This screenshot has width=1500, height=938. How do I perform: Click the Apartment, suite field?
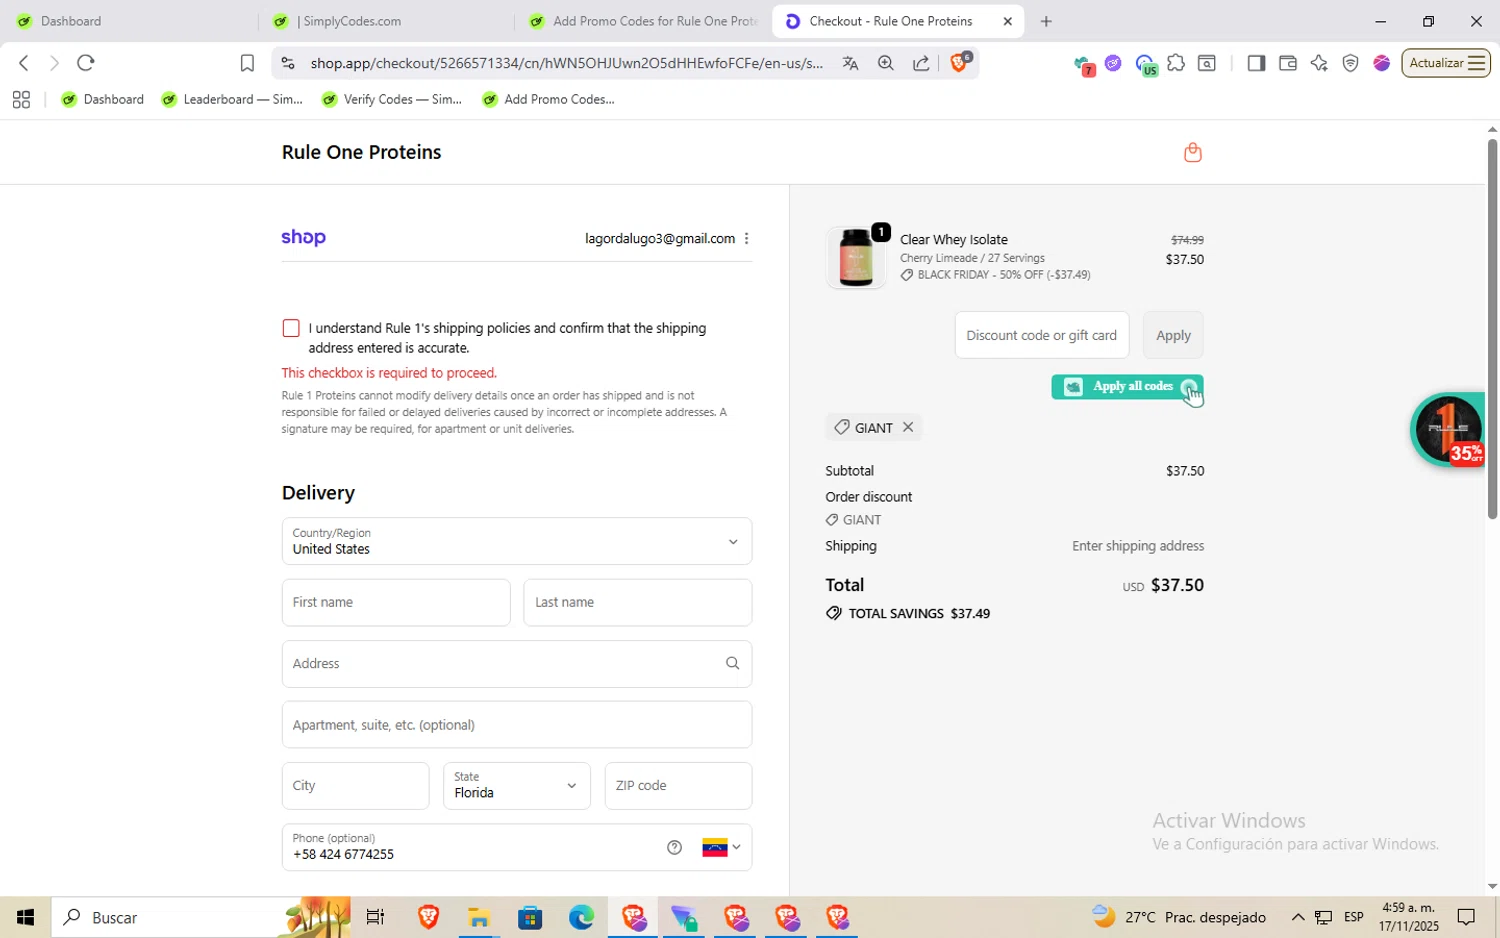(516, 725)
